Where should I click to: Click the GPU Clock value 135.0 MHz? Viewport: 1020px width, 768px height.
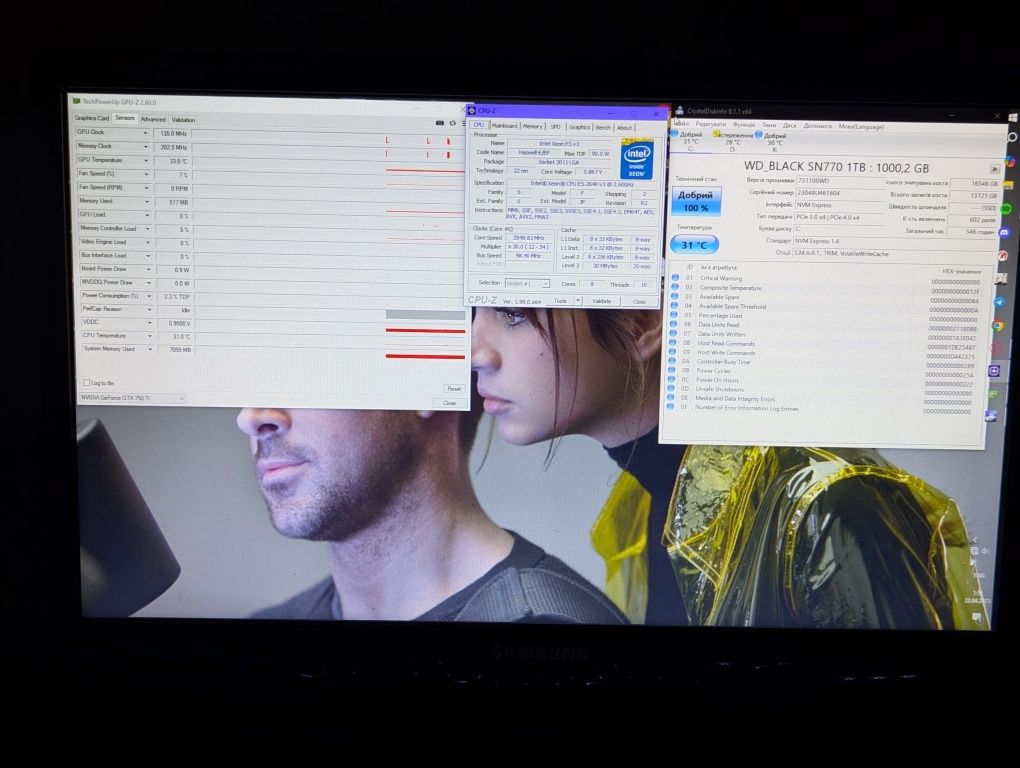(172, 133)
